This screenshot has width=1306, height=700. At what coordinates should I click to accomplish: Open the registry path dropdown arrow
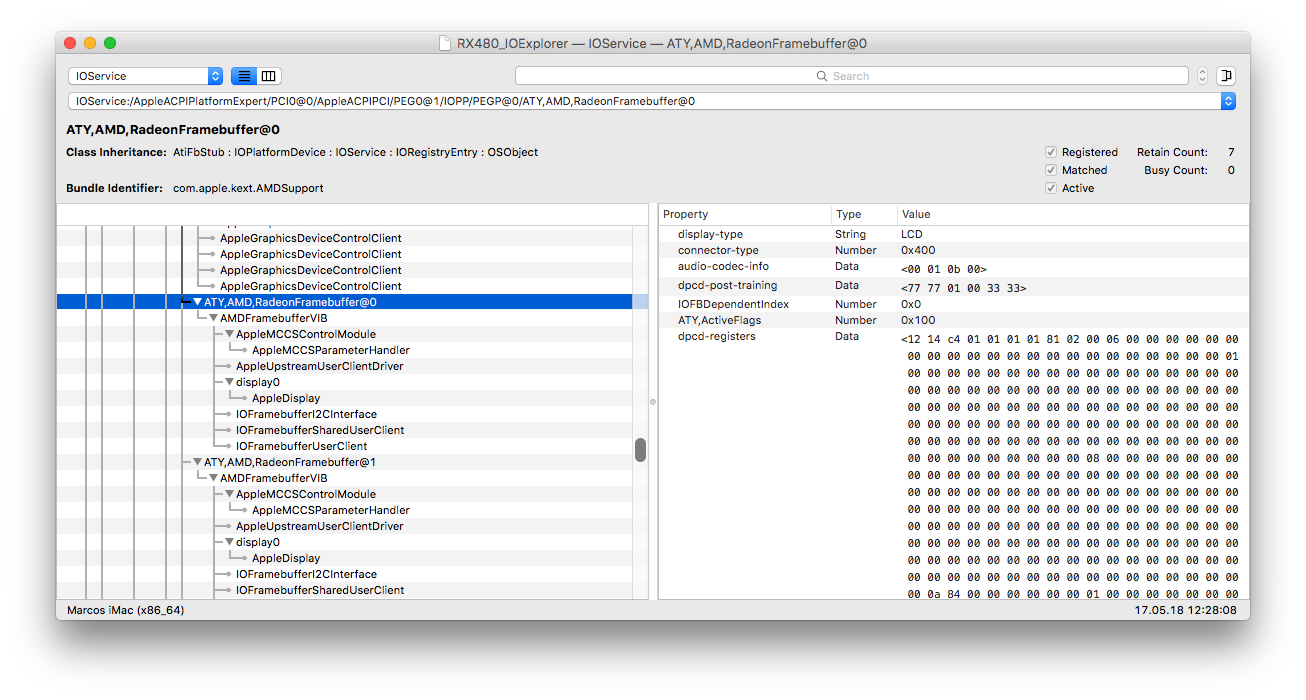(1229, 101)
